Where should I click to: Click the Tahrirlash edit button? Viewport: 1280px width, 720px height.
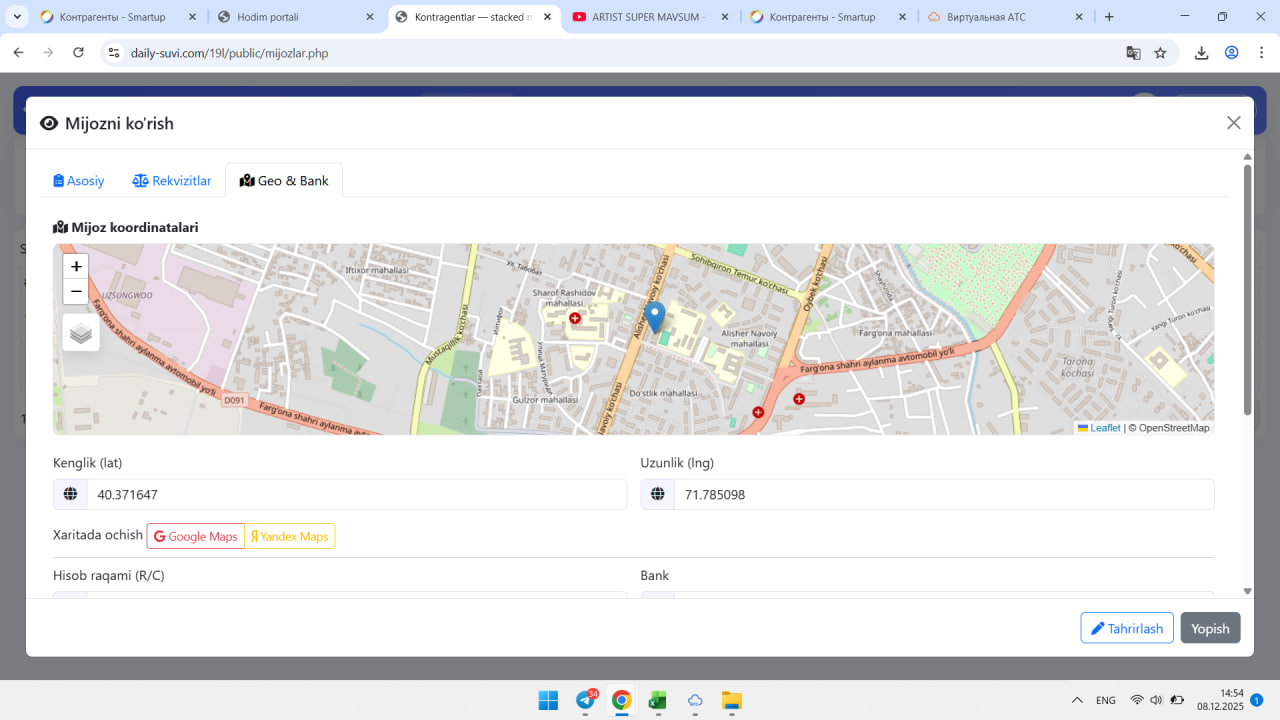pos(1126,628)
